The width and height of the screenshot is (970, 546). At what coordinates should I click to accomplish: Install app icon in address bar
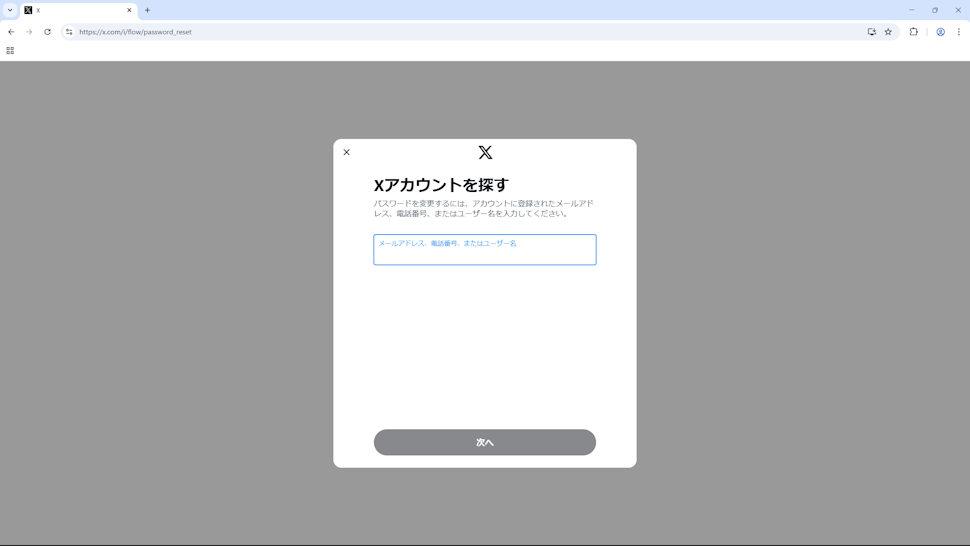point(872,32)
